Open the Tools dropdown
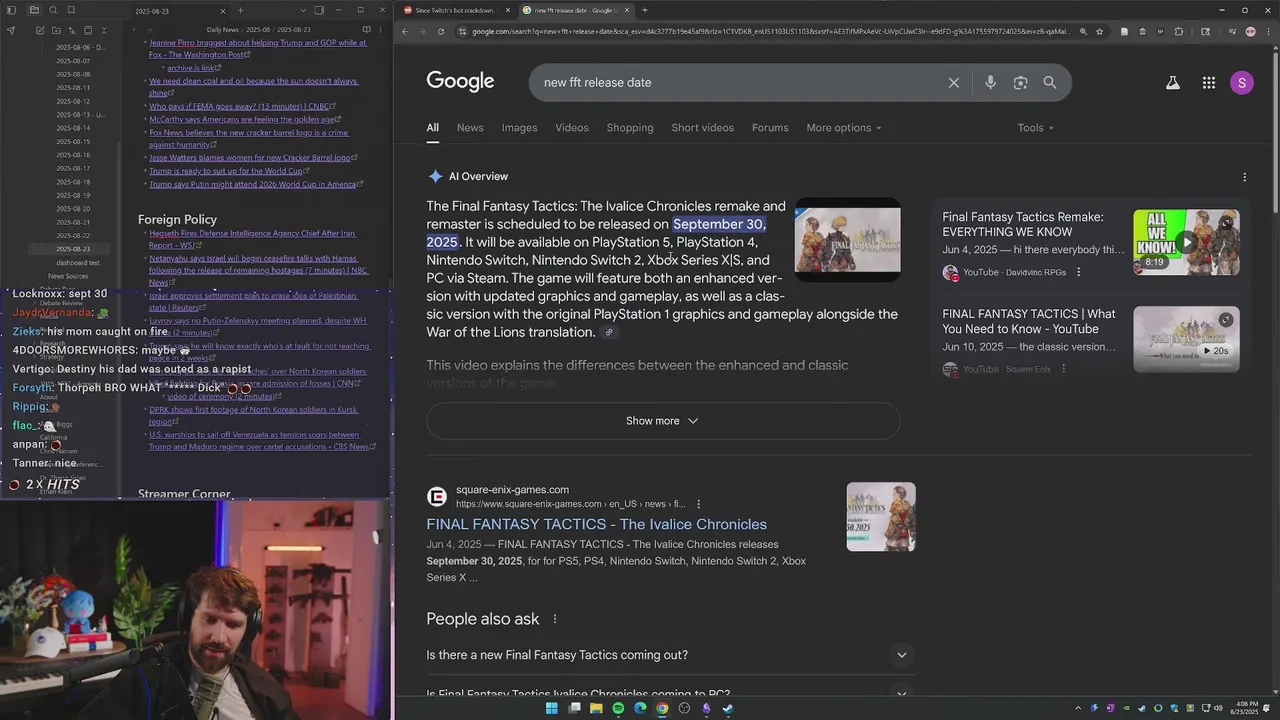Screen dimensions: 1280x720 [1036, 128]
